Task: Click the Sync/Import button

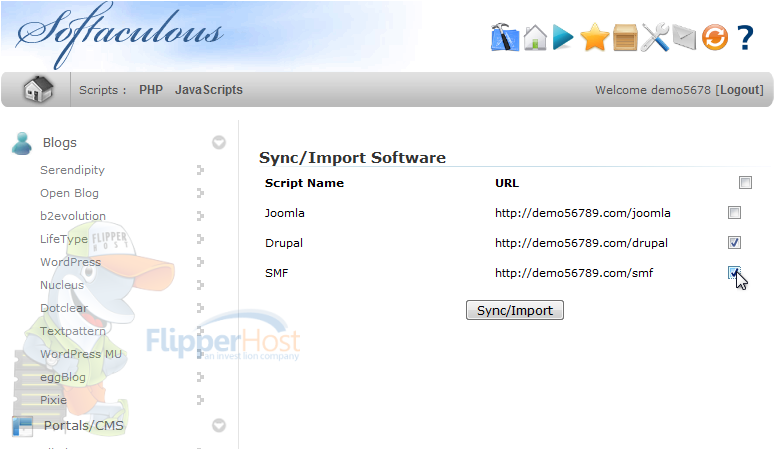Action: (515, 310)
